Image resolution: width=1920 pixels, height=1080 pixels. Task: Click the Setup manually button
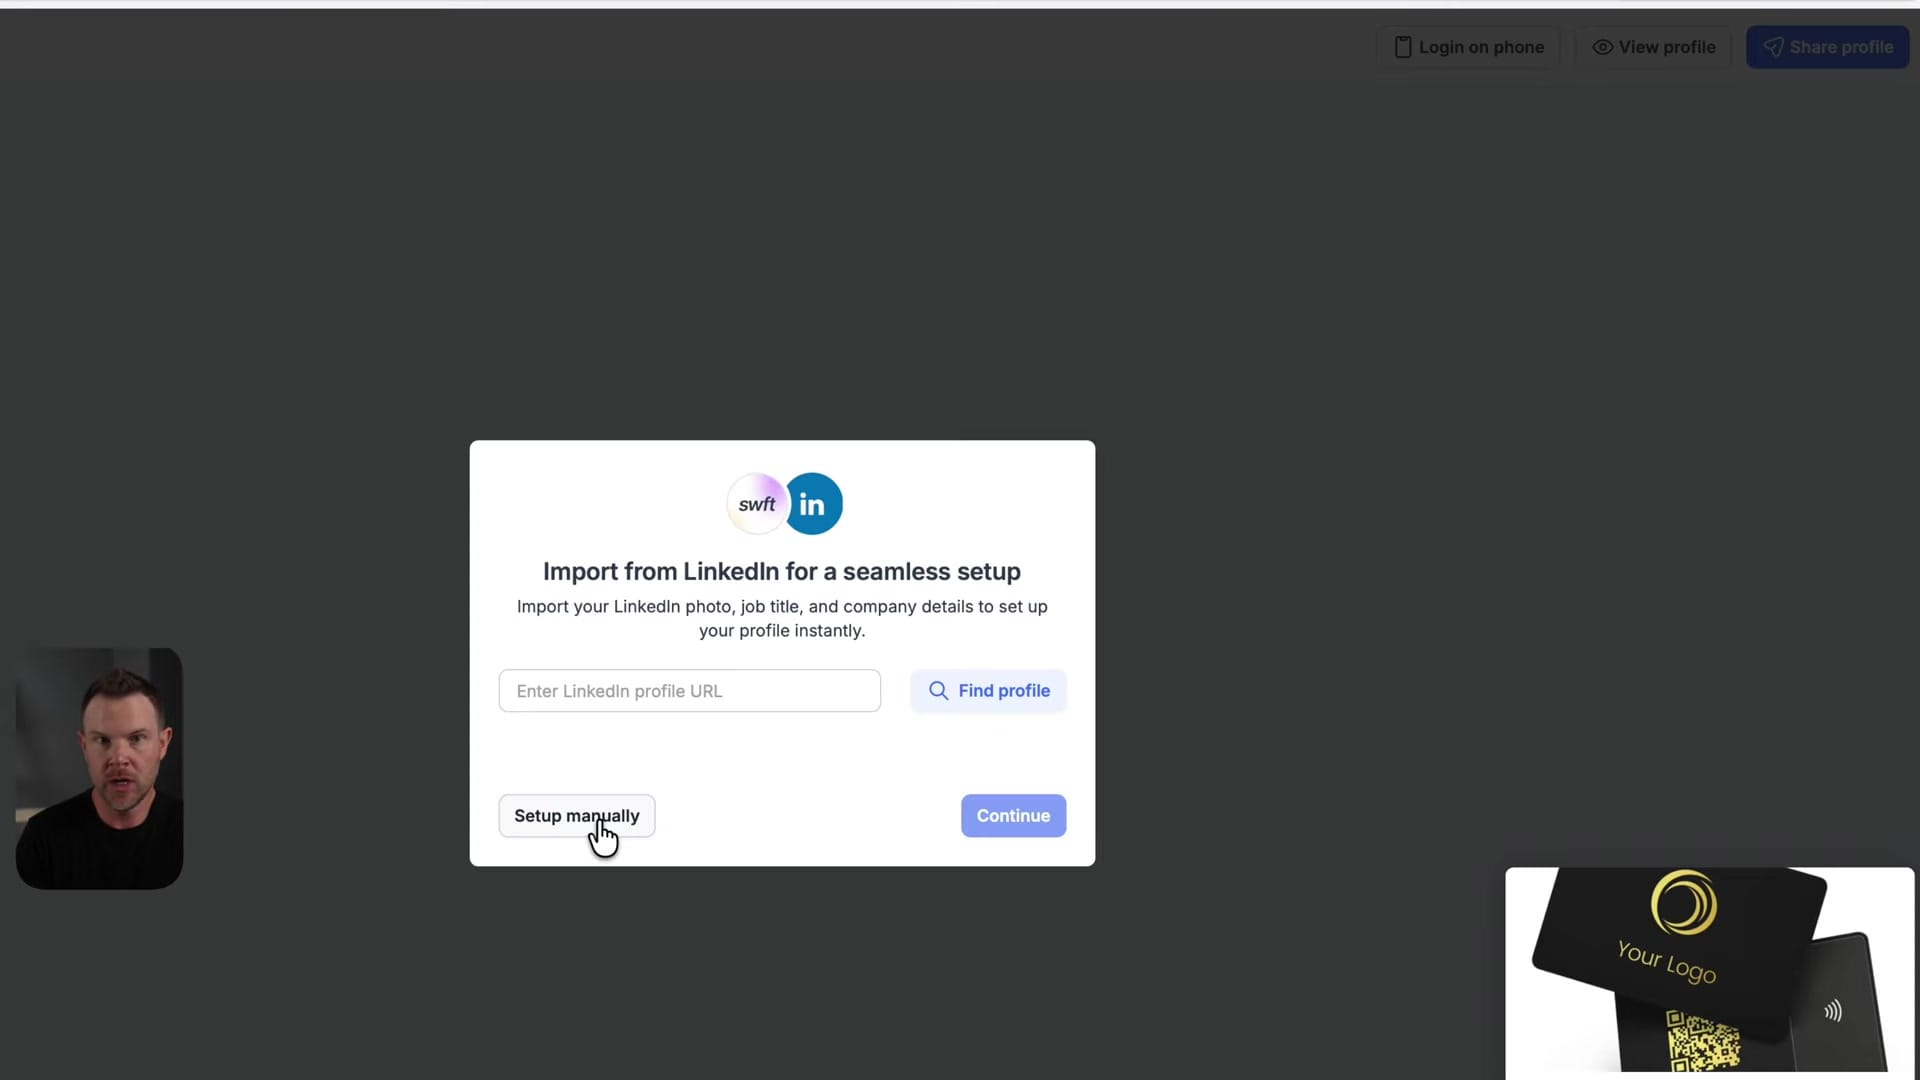pos(577,816)
